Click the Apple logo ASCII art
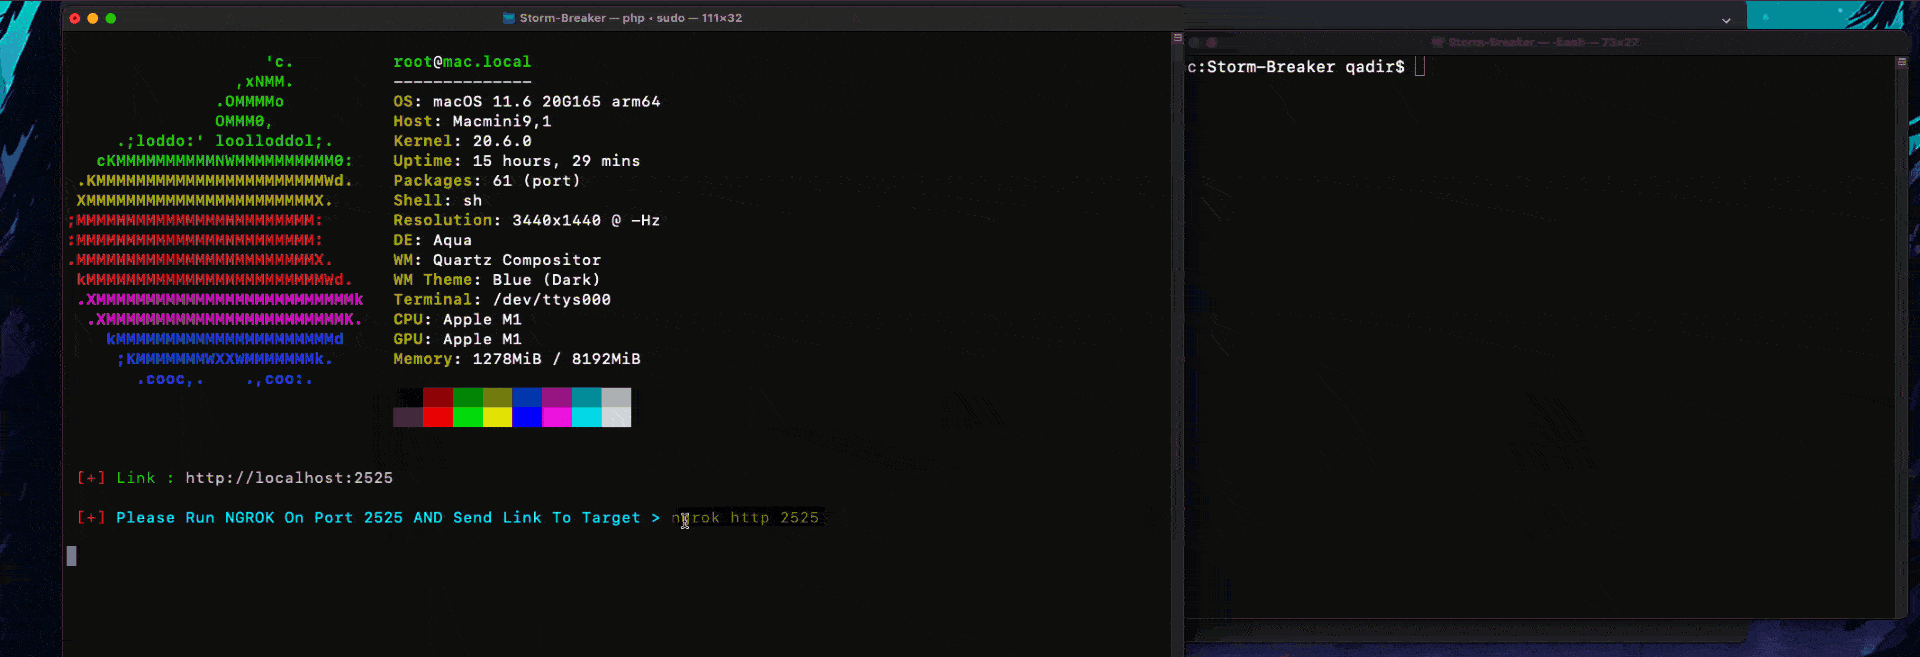This screenshot has width=1920, height=657. click(215, 220)
